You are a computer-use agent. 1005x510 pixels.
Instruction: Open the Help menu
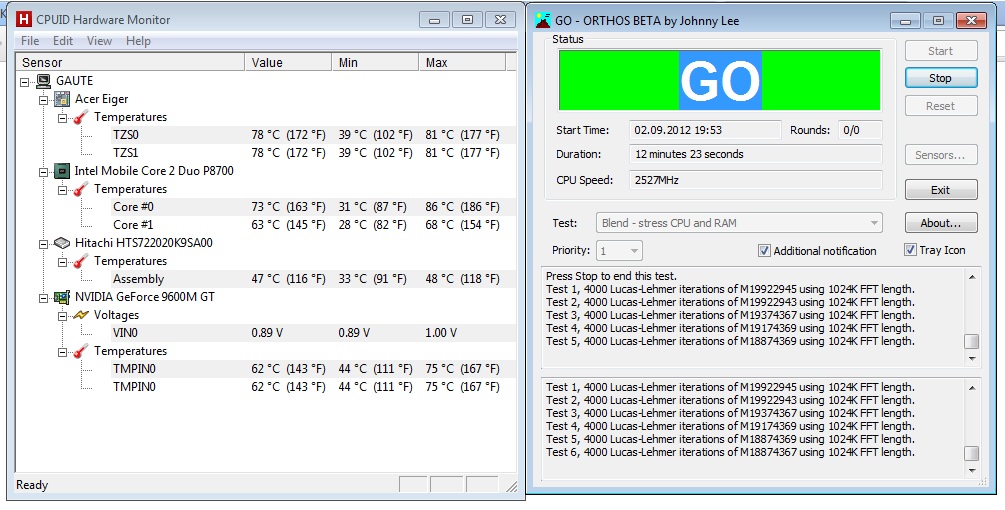(138, 41)
